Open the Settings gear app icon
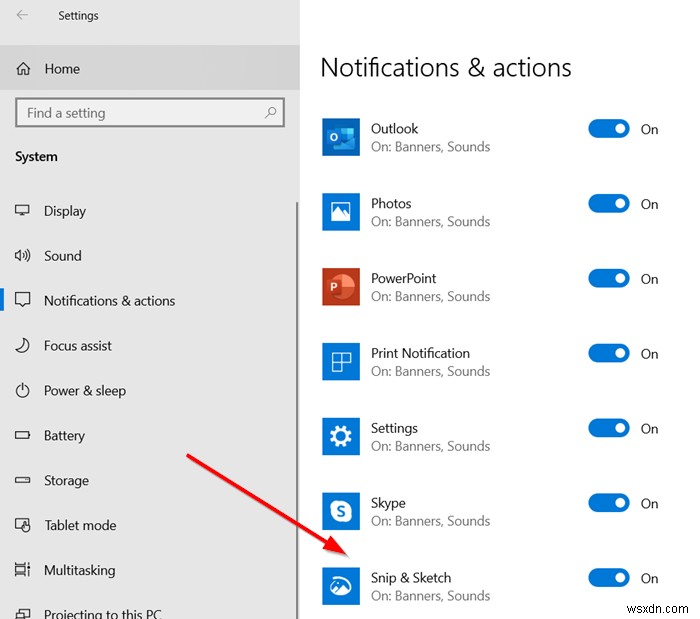This screenshot has height=619, width=700. click(341, 436)
